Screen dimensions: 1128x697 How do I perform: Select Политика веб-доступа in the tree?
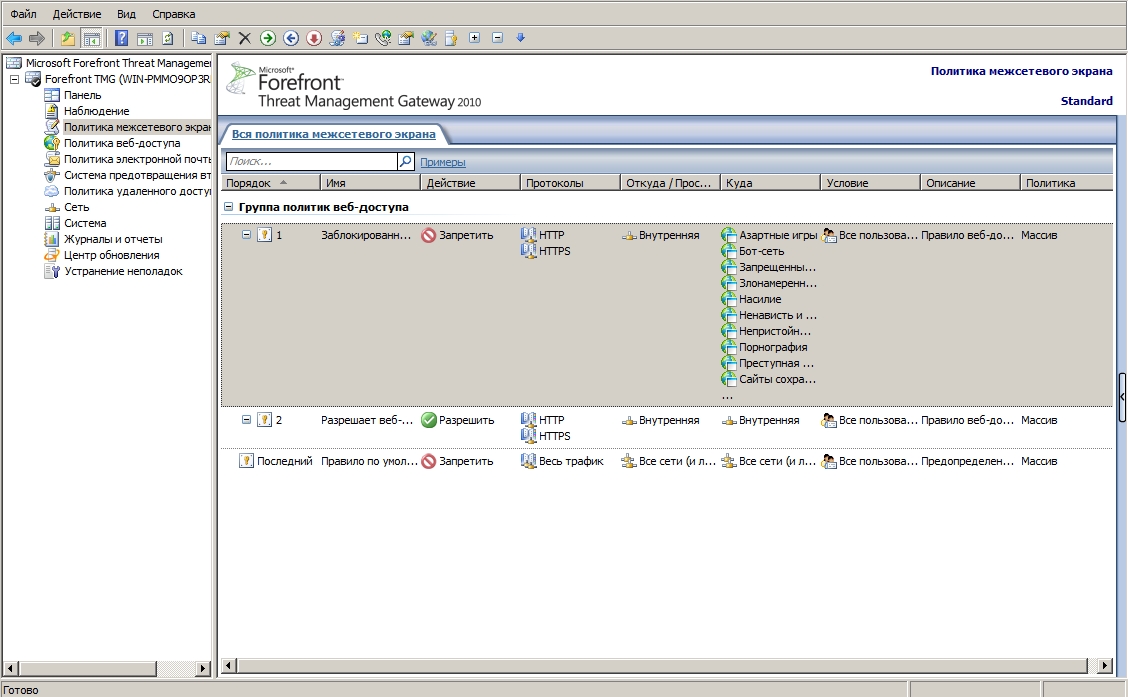(x=122, y=143)
